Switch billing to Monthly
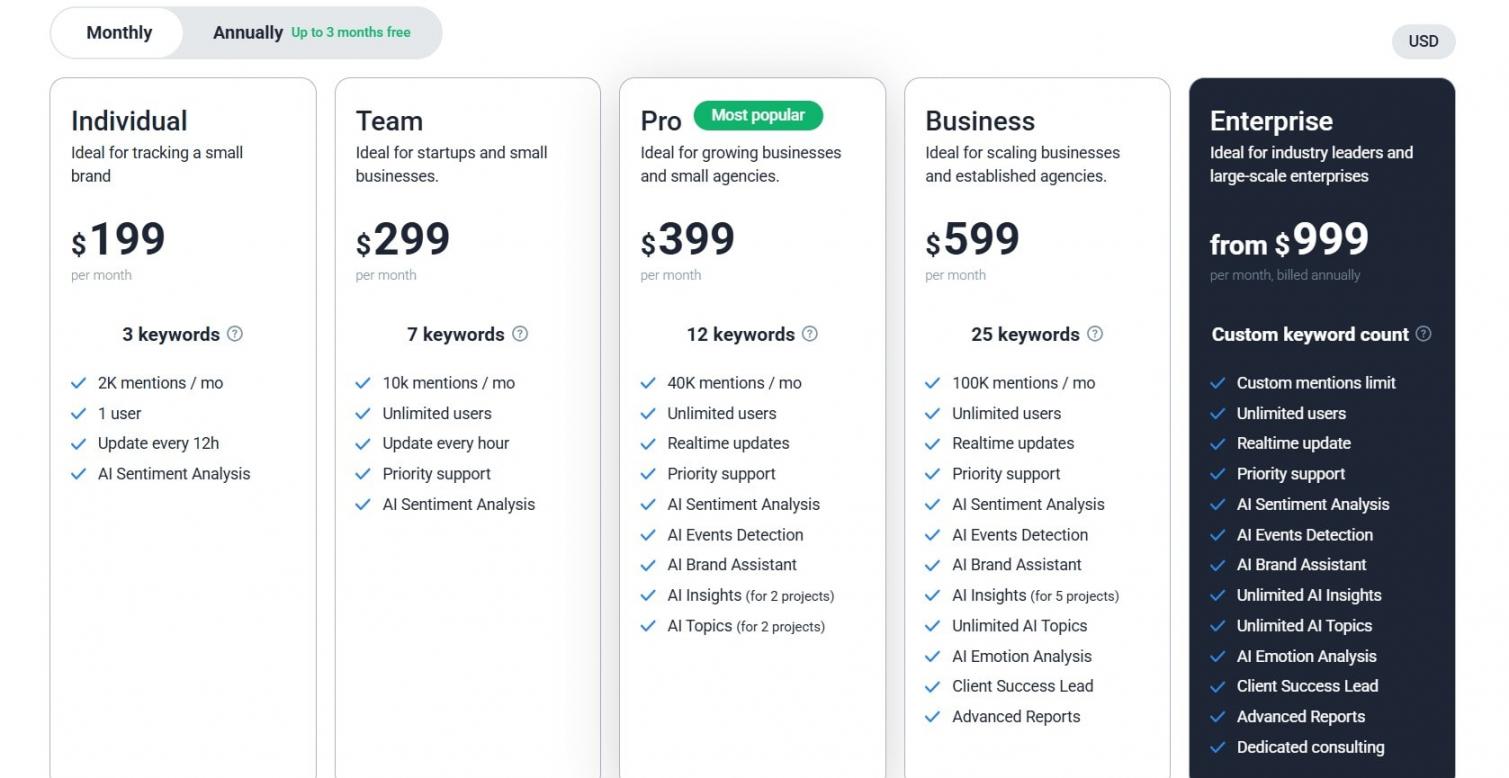This screenshot has height=778, width=1509. [x=119, y=33]
